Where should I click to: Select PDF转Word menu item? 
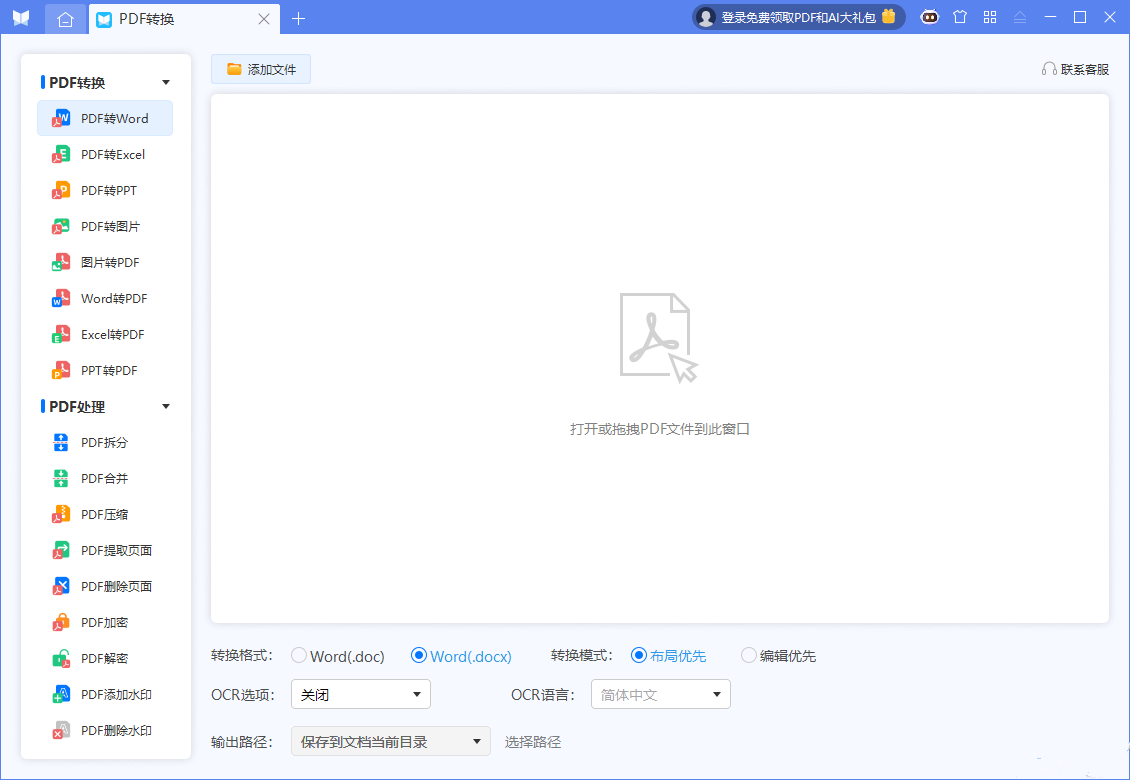click(x=105, y=118)
